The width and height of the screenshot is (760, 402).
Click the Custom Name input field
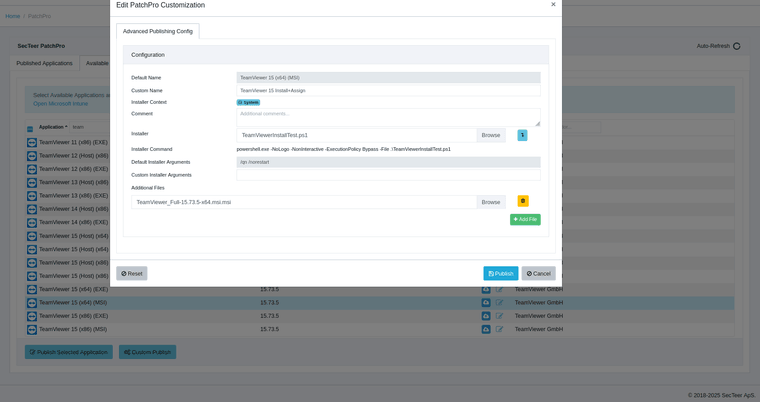tap(388, 90)
